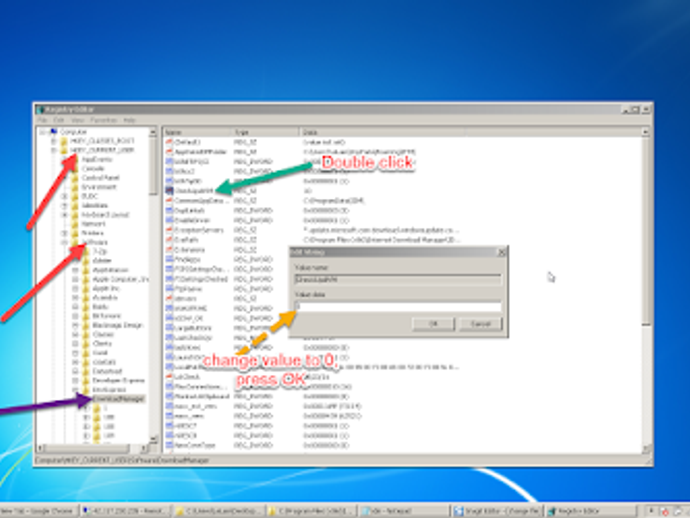Select the DownloadManager key
This screenshot has height=518, width=690.
118,399
